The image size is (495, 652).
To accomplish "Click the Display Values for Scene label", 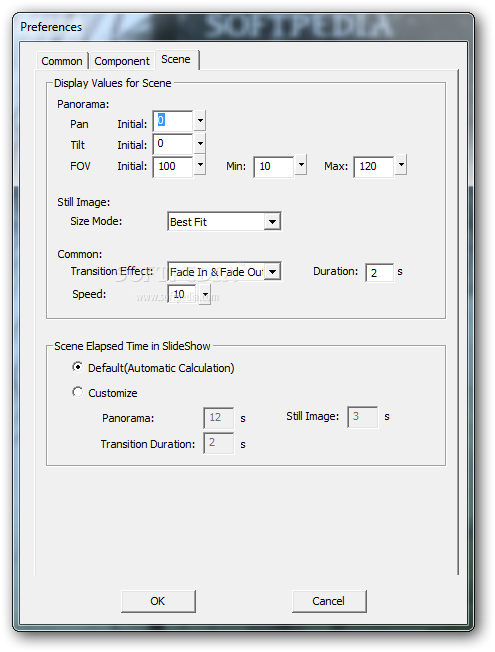I will 113,83.
